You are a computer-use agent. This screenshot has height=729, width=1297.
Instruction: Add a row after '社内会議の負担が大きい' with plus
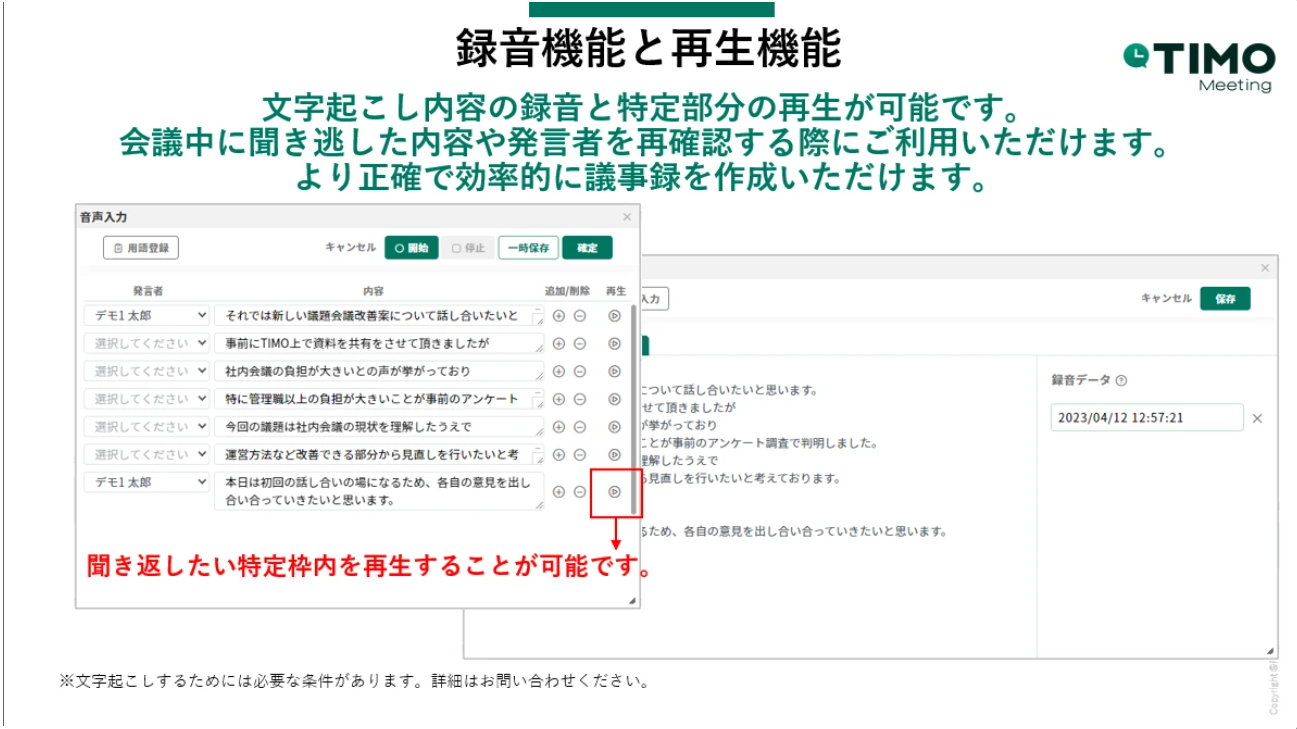pyautogui.click(x=559, y=372)
